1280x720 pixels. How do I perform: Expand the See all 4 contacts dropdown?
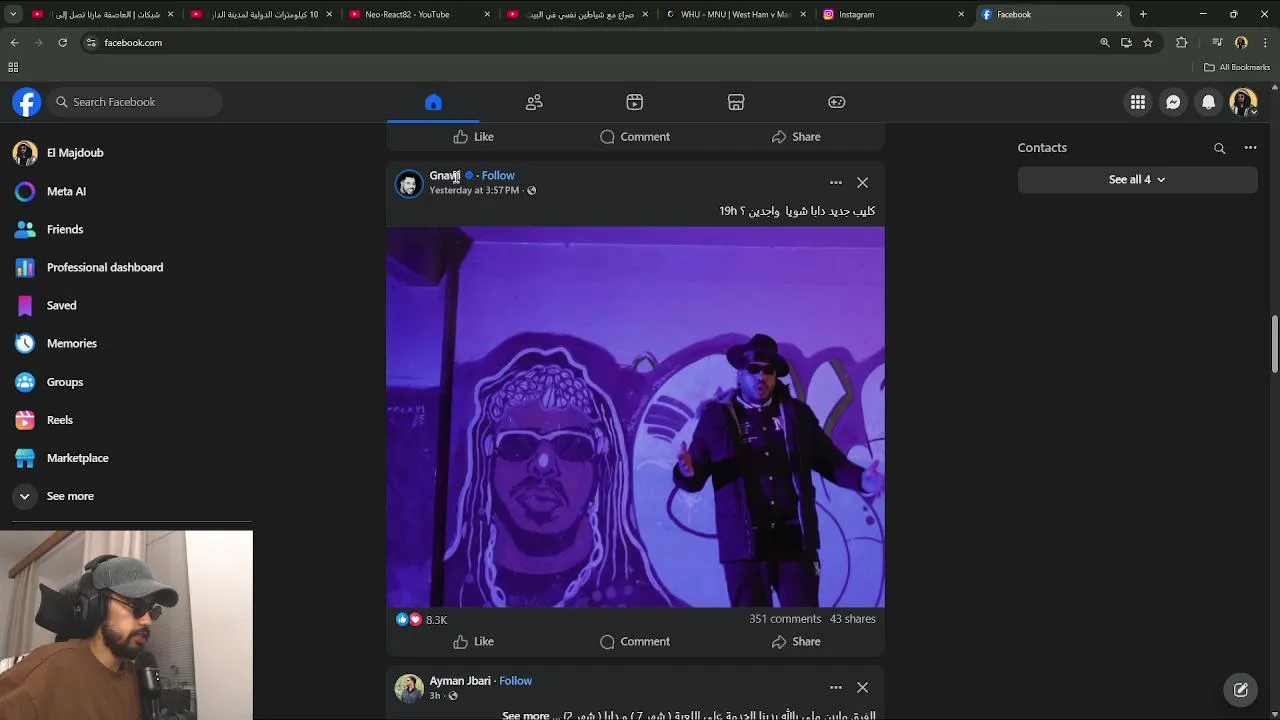[x=1137, y=179]
